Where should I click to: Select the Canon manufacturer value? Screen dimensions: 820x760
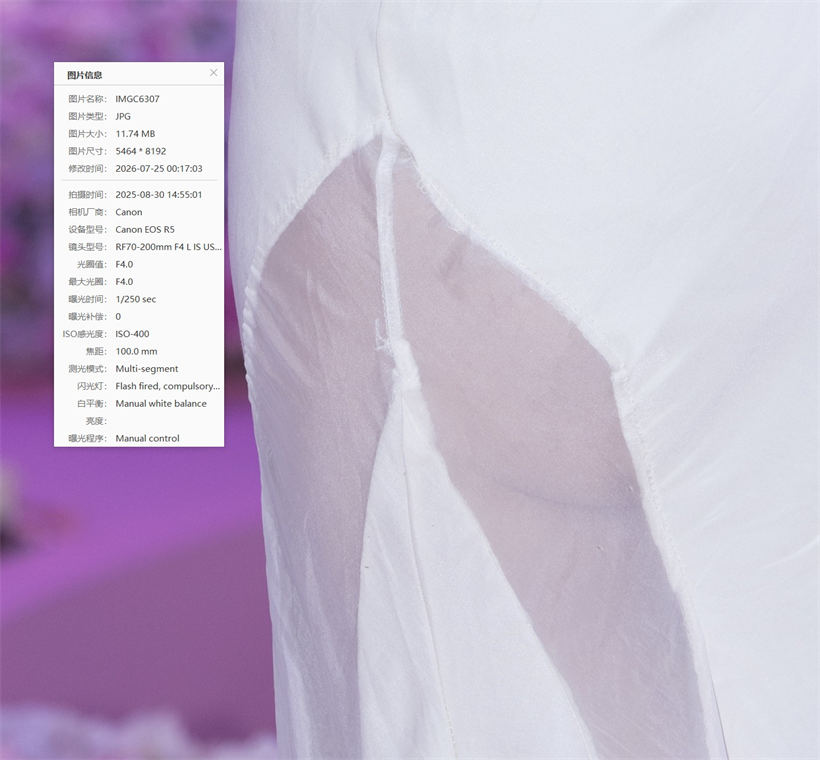click(x=129, y=212)
